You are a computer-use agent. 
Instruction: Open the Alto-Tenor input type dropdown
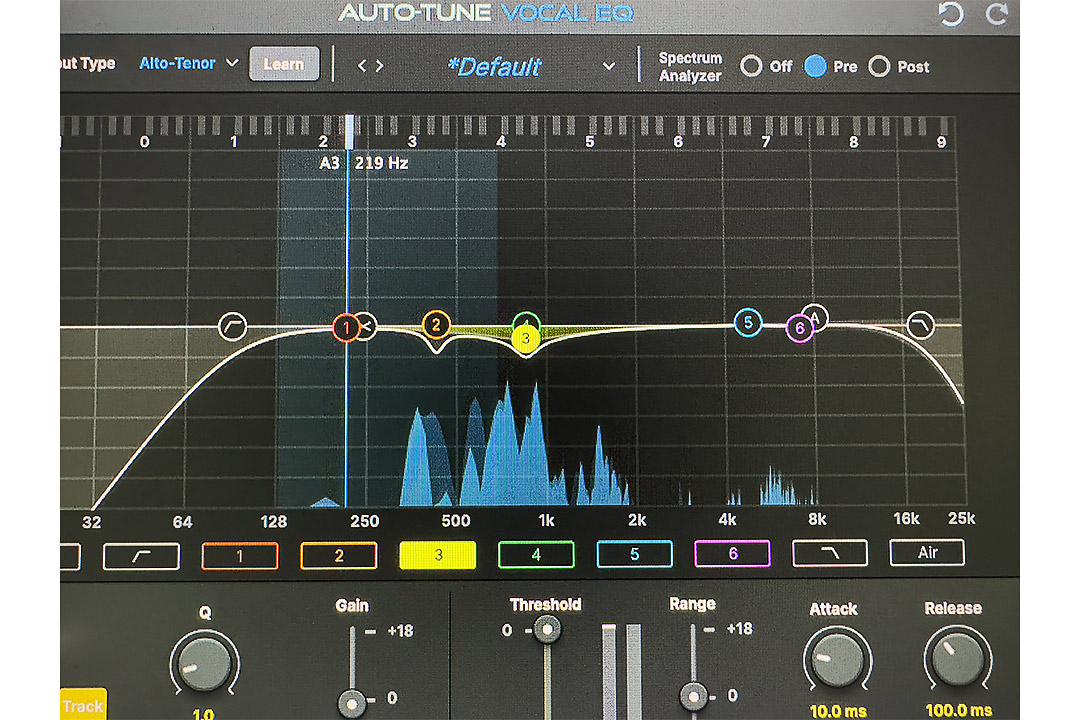[189, 63]
